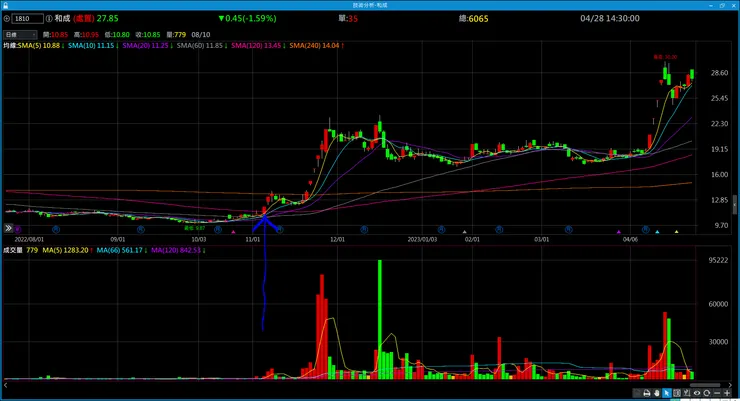
Task: Toggle the eye visibility icon in the bottom toolbar
Action: point(697,393)
